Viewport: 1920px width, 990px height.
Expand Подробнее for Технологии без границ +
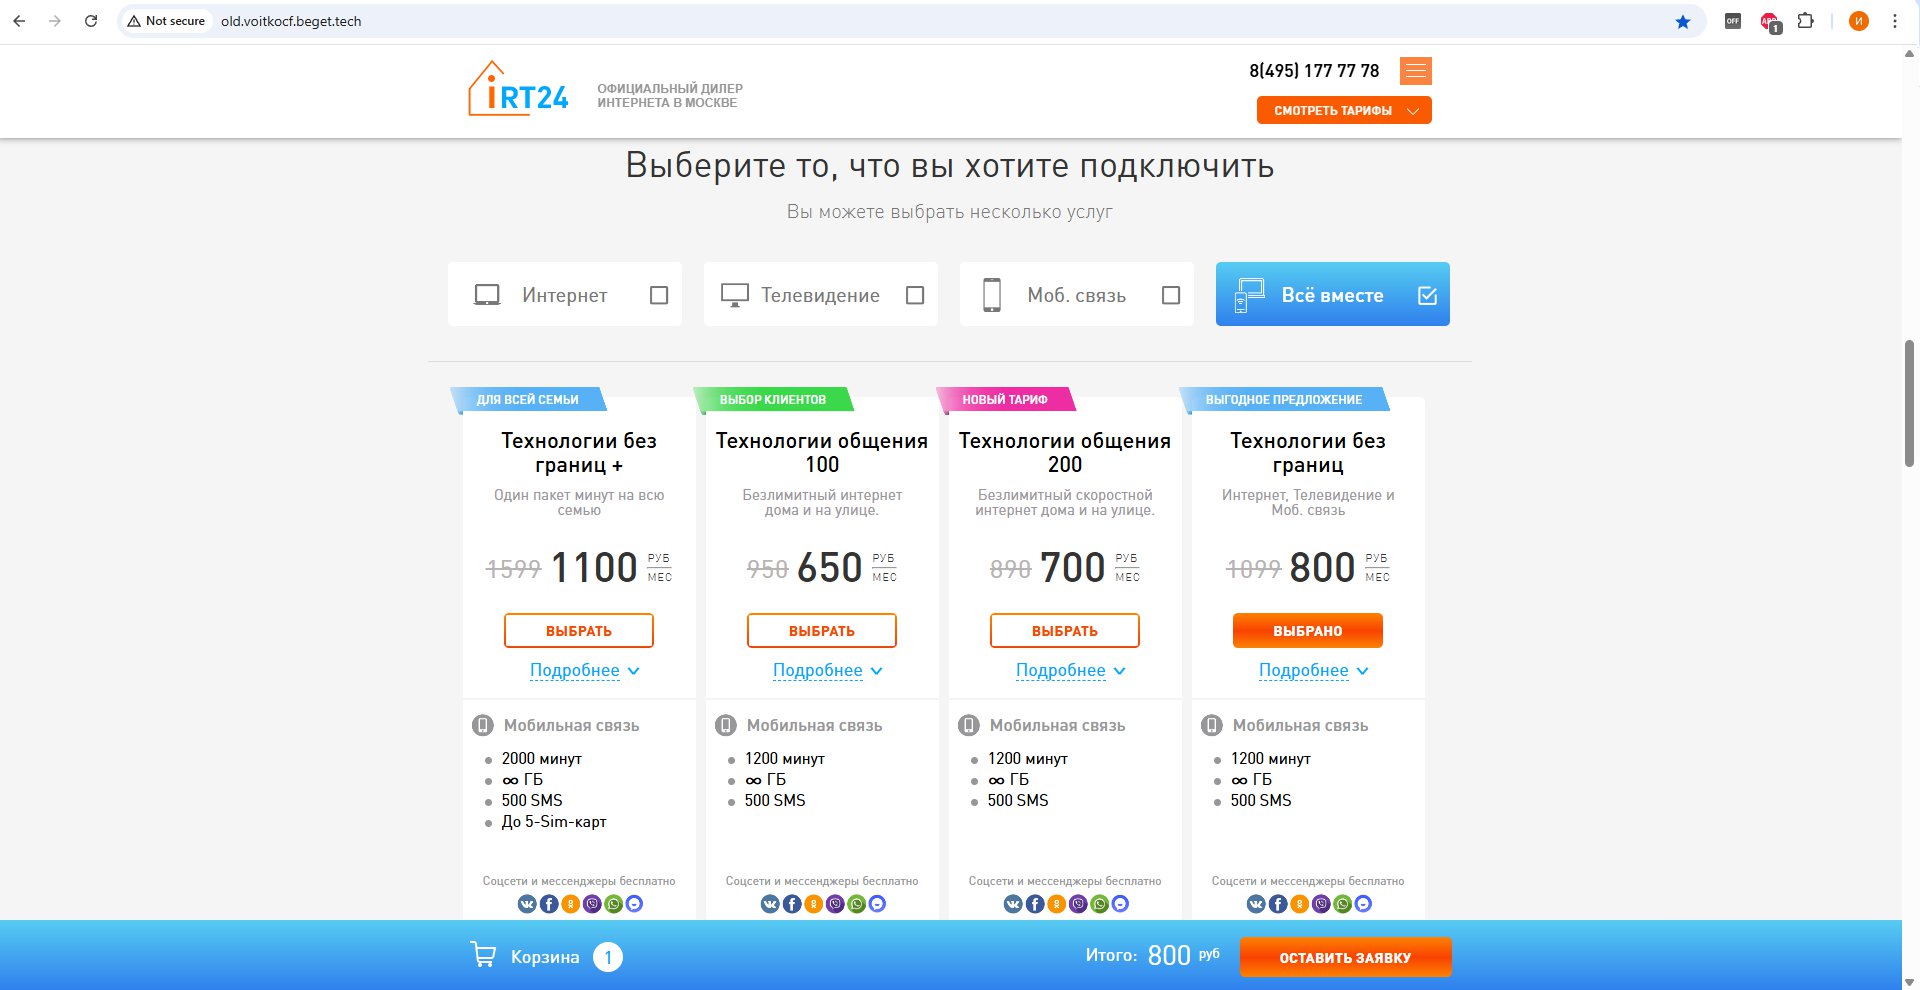pos(584,670)
